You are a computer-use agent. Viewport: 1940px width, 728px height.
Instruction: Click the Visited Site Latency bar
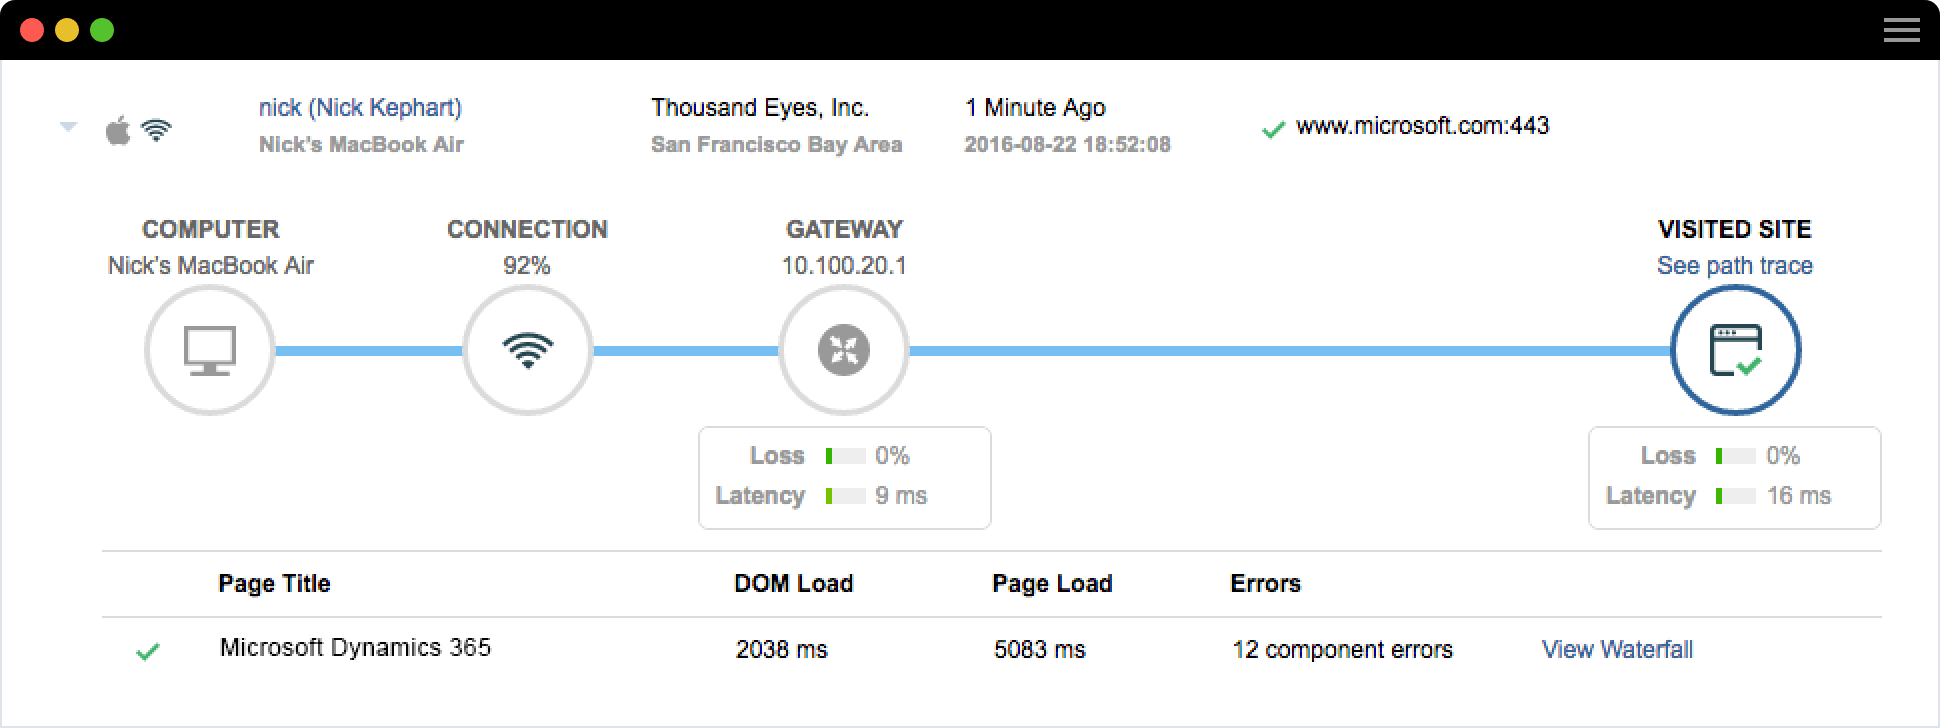pos(1735,496)
